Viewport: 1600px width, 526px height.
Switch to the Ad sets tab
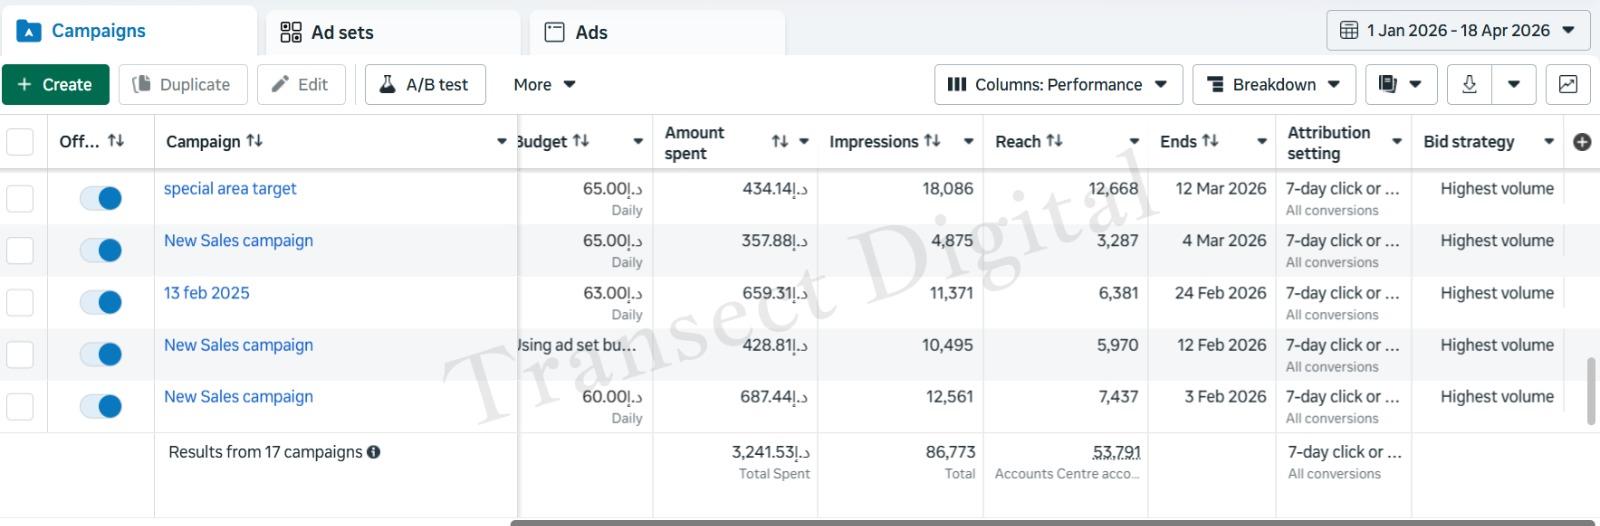[393, 32]
